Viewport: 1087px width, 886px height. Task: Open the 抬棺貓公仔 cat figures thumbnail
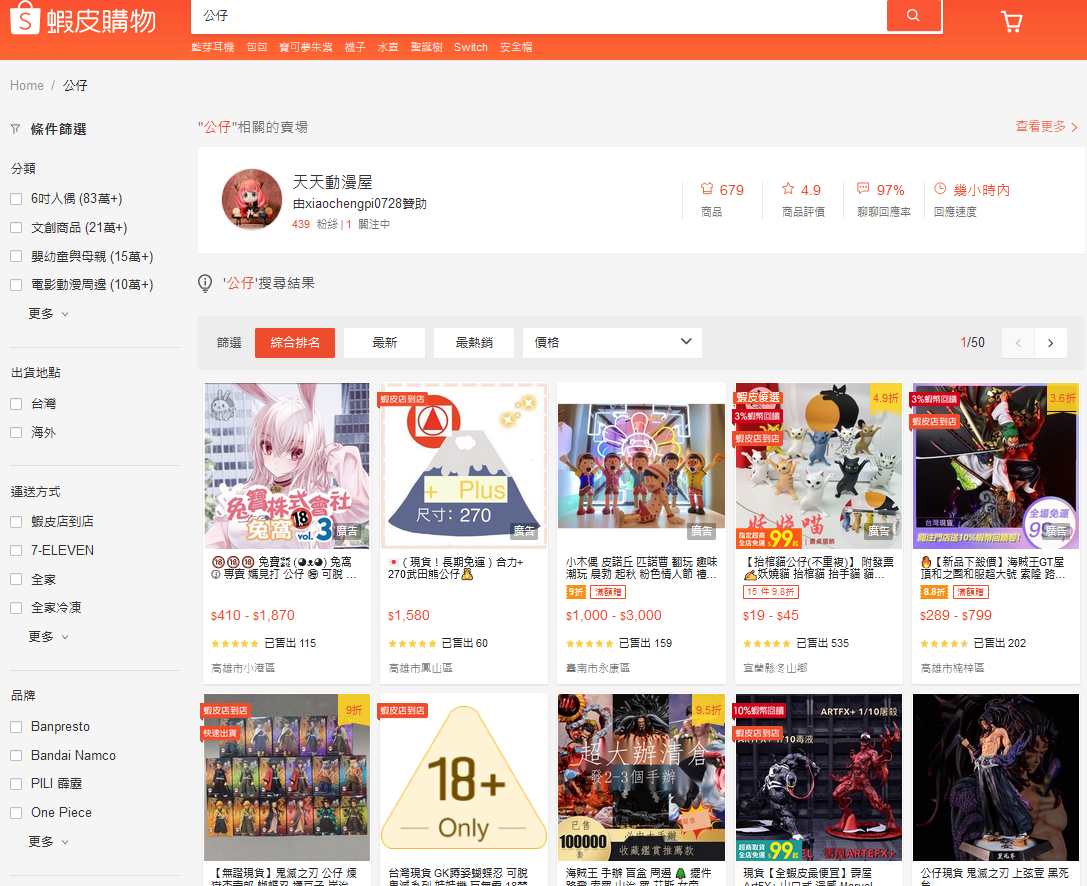click(x=819, y=466)
